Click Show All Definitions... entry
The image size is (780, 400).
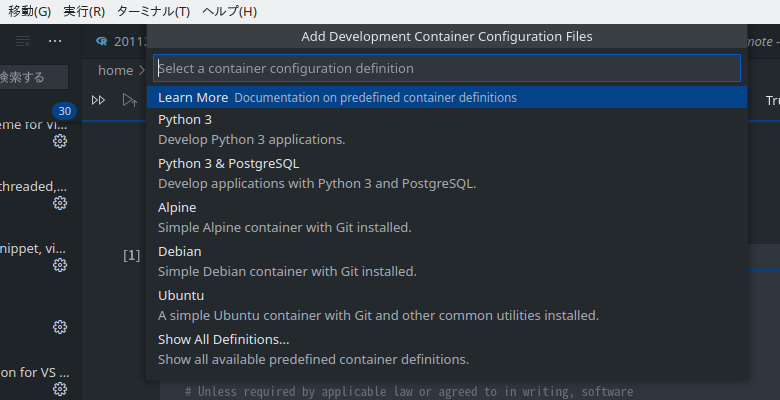447,349
